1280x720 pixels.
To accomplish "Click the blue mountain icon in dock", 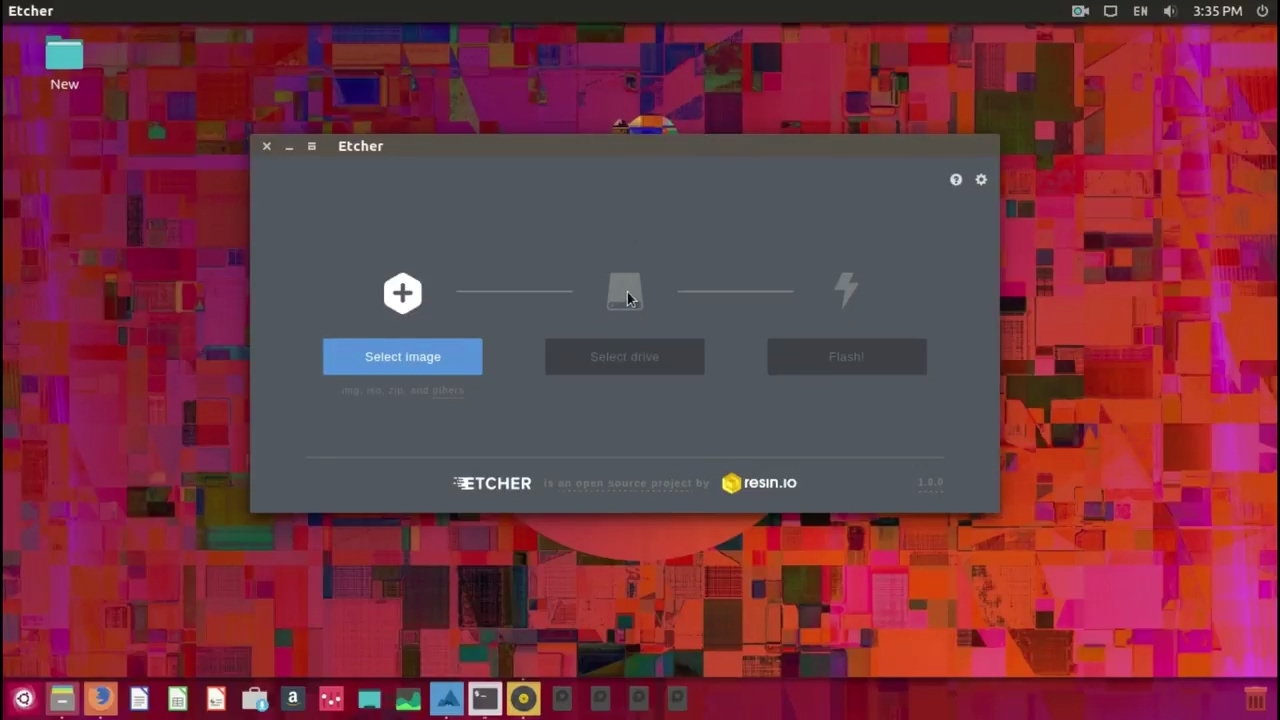I will coord(447,699).
